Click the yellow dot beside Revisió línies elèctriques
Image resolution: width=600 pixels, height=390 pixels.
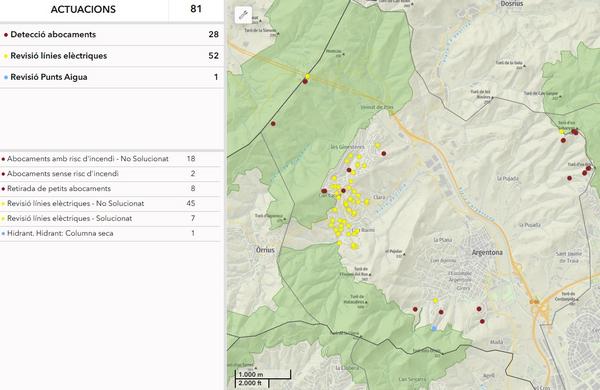tap(6, 56)
